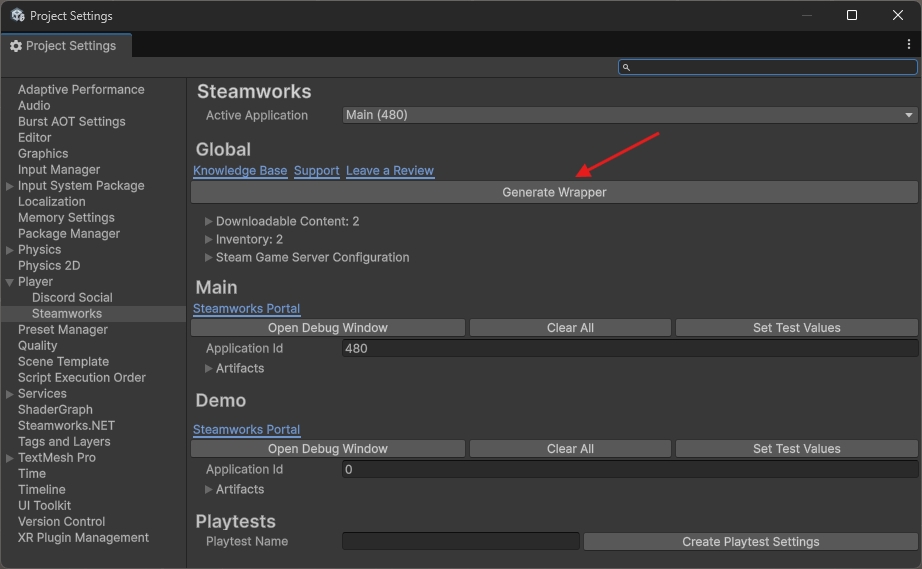Image resolution: width=922 pixels, height=569 pixels.
Task: Select Steamworks.NET category
Action: coord(66,426)
